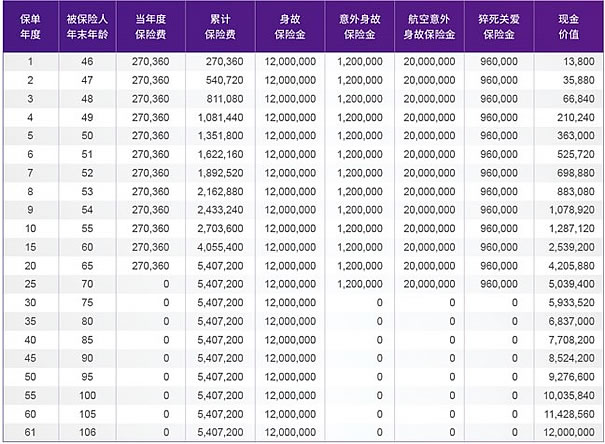Select the 意外身故保险金 column header
Image resolution: width=605 pixels, height=444 pixels.
(x=358, y=25)
